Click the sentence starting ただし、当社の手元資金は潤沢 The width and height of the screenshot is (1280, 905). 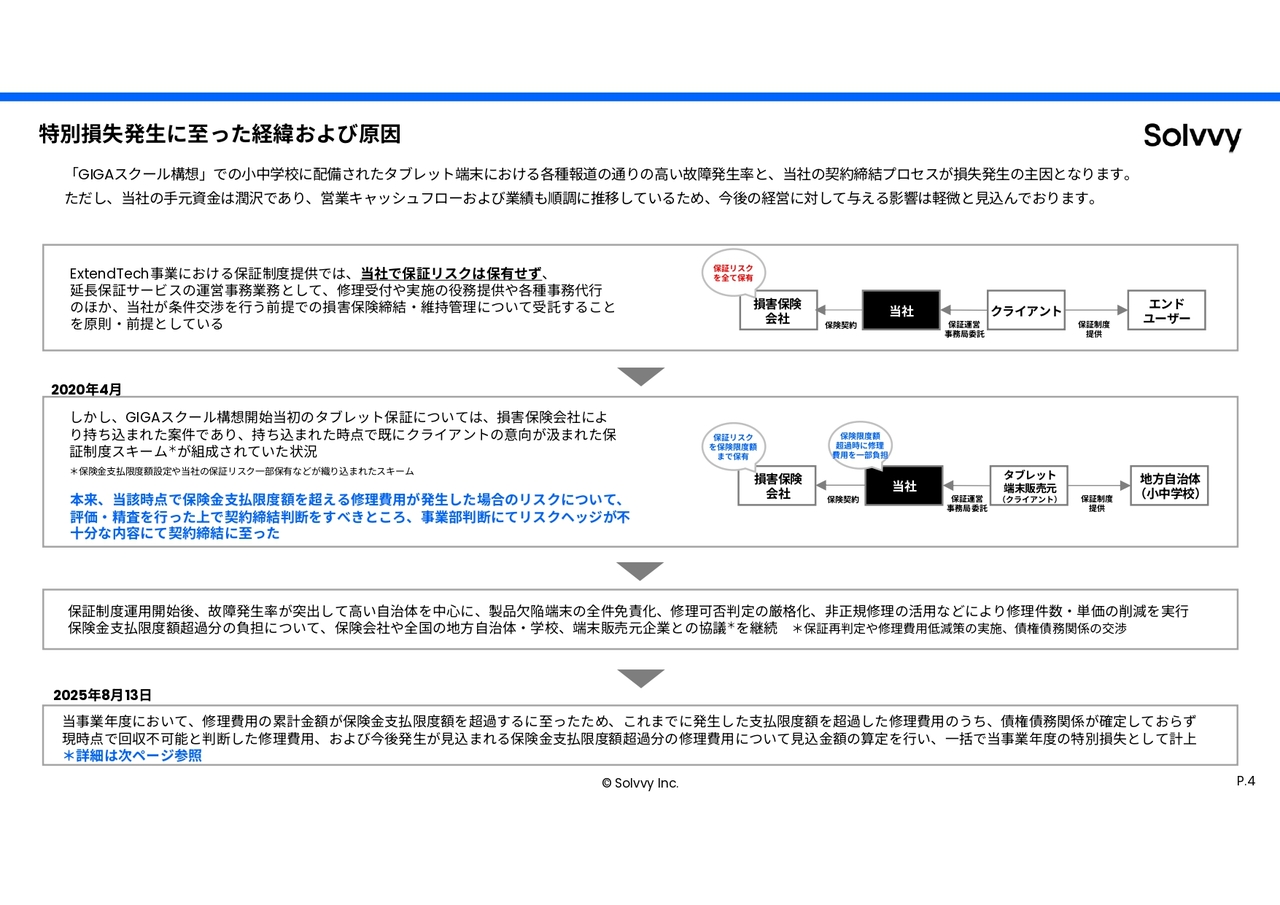coord(581,198)
